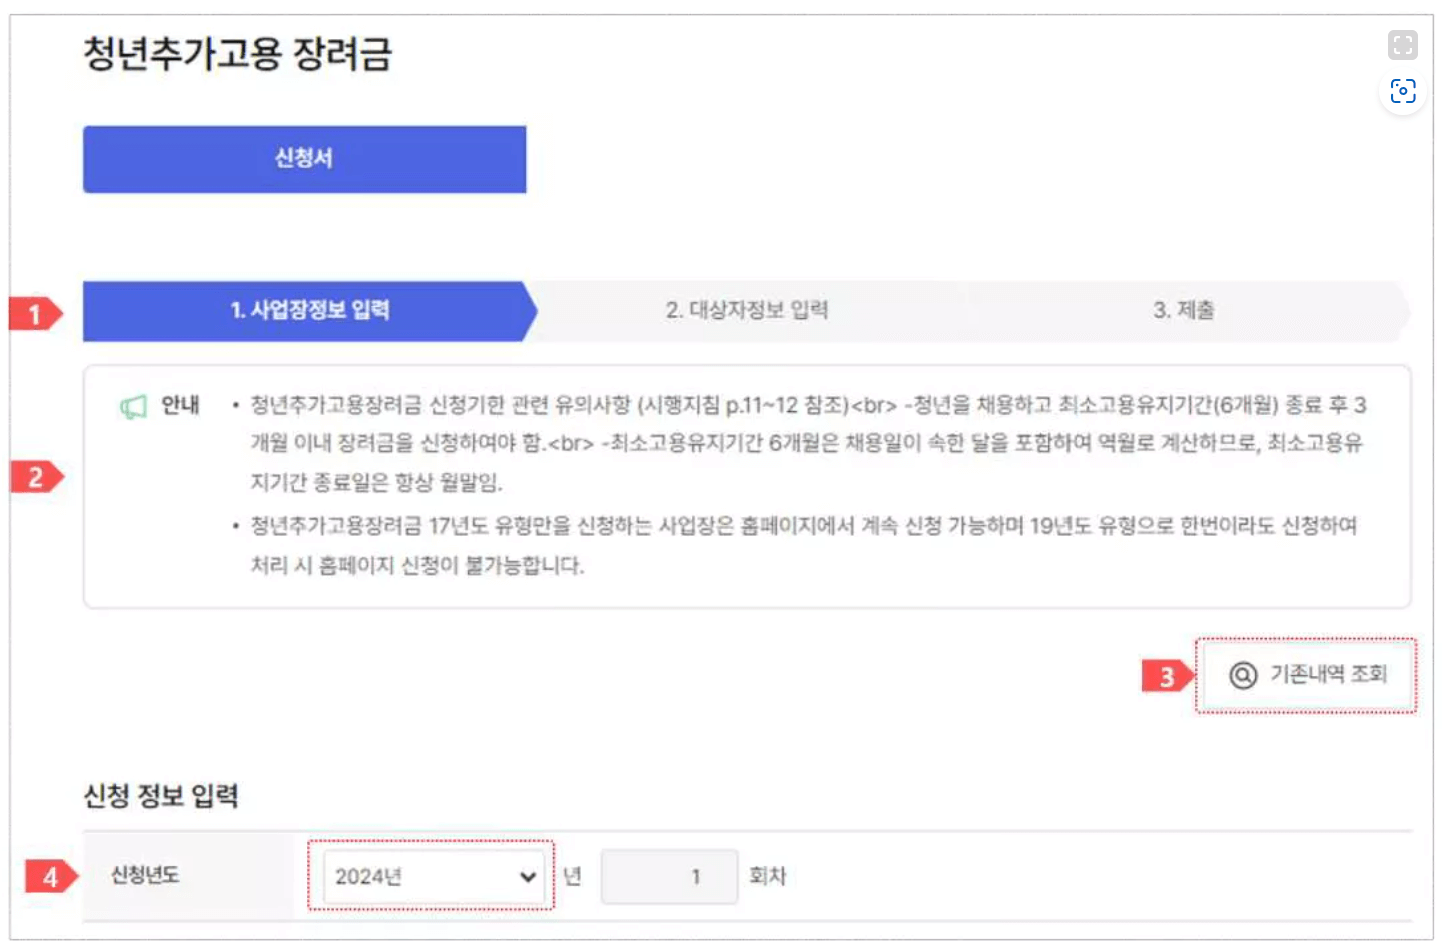Click the 신청서 button

pos(304,158)
